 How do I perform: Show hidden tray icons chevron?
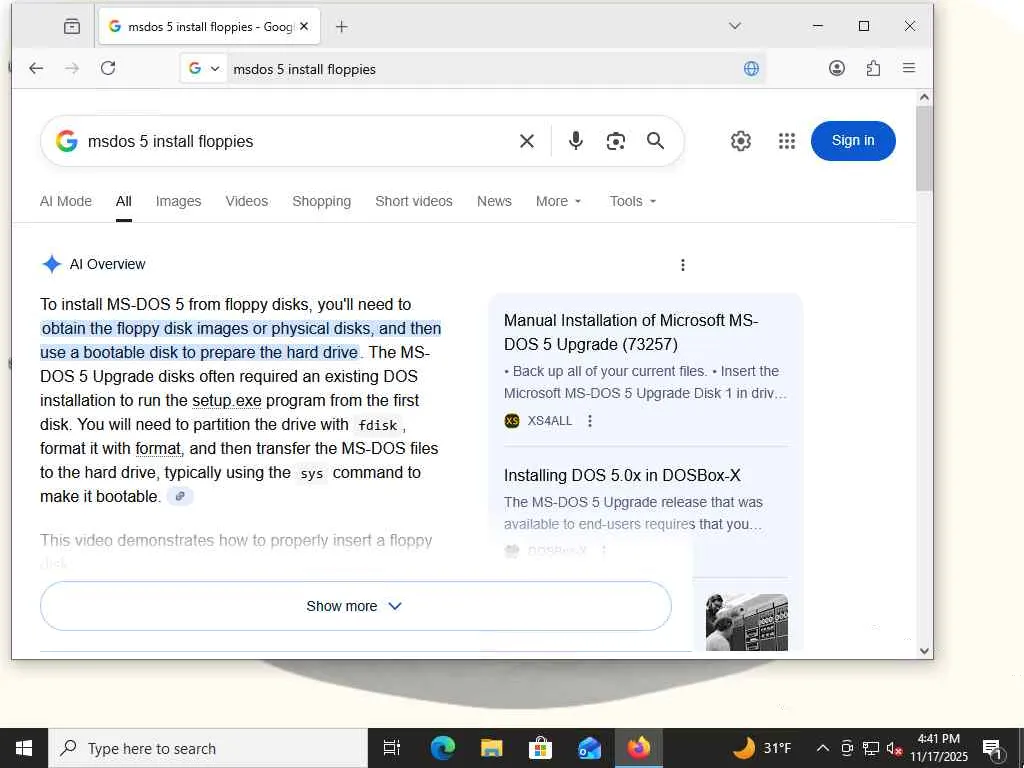823,748
